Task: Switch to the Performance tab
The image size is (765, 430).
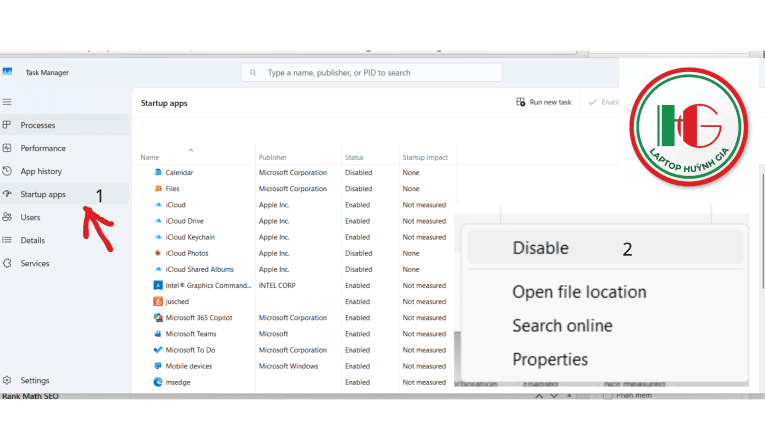Action: pyautogui.click(x=64, y=148)
